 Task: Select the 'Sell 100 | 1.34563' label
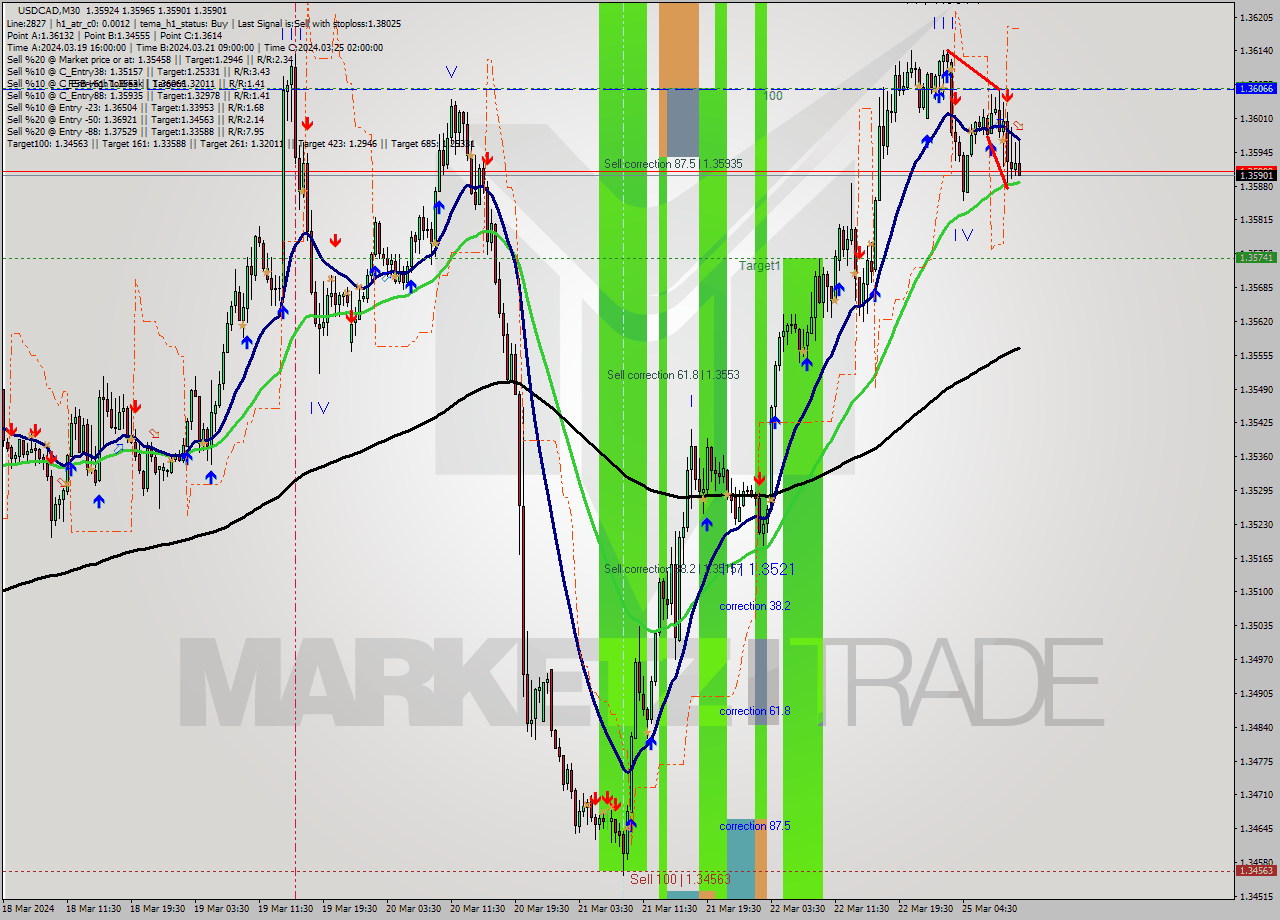coord(680,879)
